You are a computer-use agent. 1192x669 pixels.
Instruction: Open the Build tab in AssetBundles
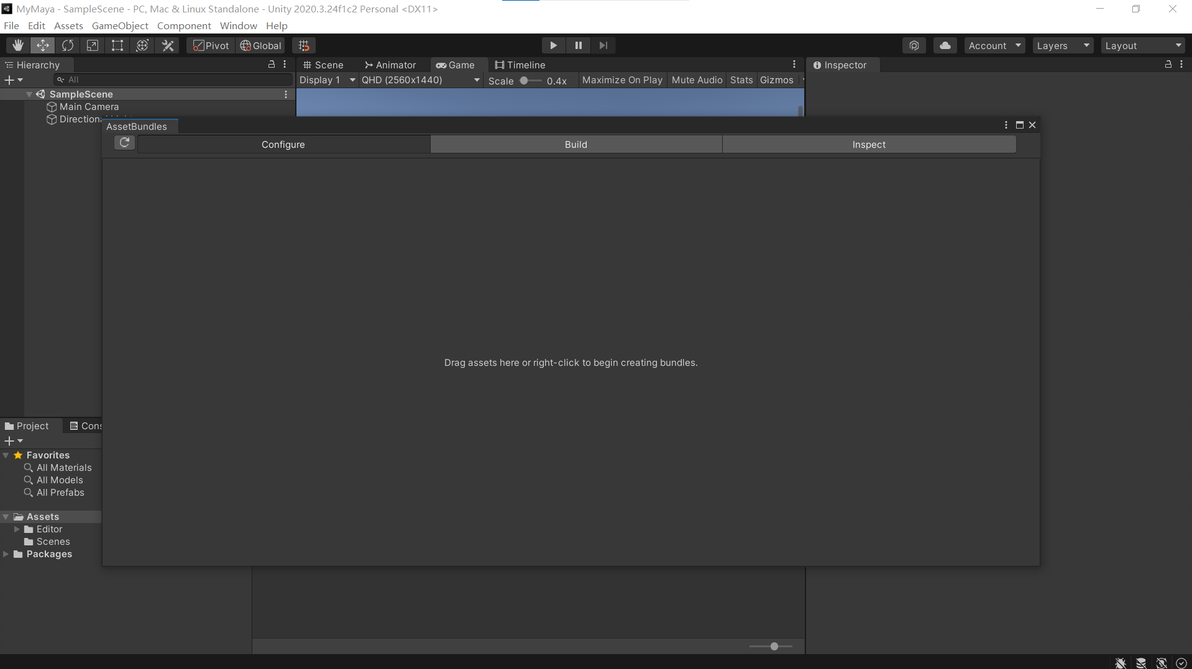point(576,144)
